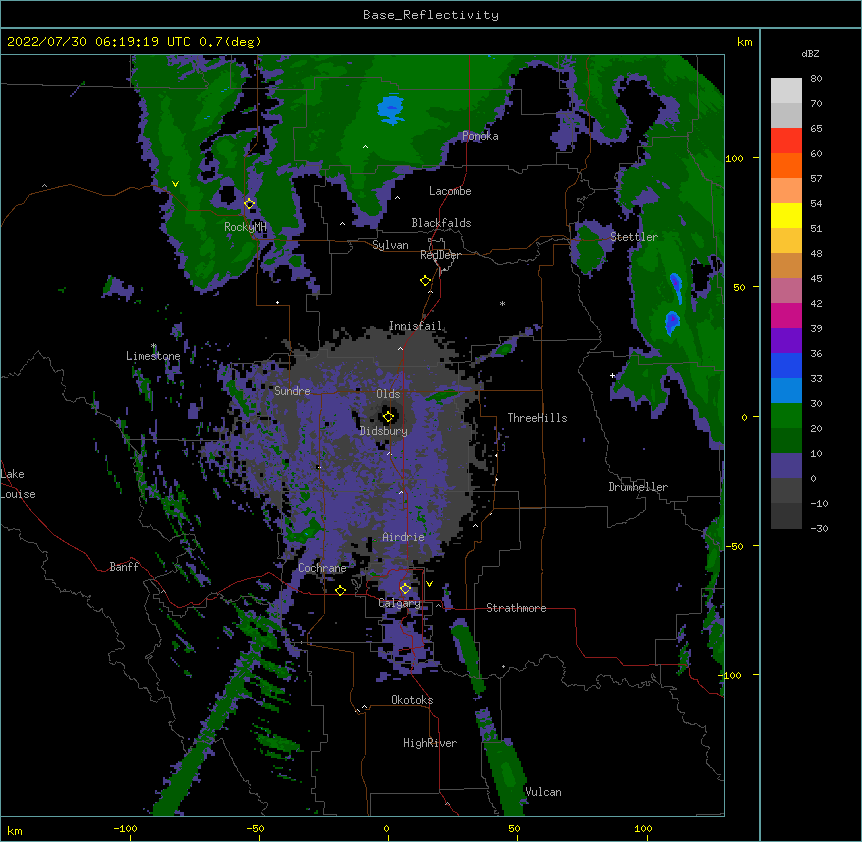Select the HighRiver town label
This screenshot has height=842, width=862.
pos(430,743)
